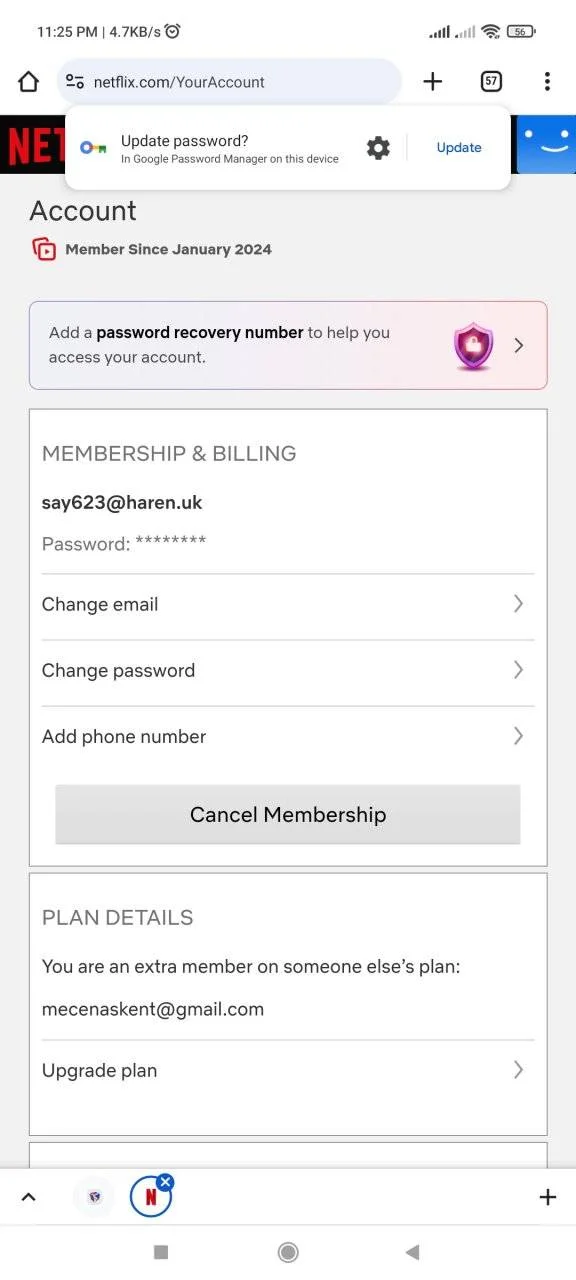Open site settings icon in address bar
The width and height of the screenshot is (576, 1280).
tap(74, 82)
